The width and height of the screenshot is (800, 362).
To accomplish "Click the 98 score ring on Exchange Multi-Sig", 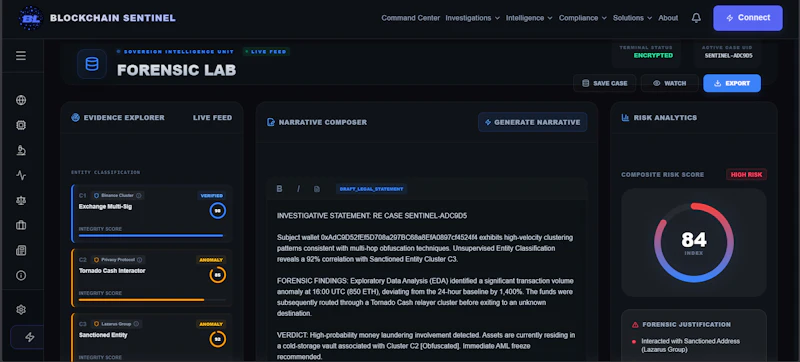I will [217, 211].
